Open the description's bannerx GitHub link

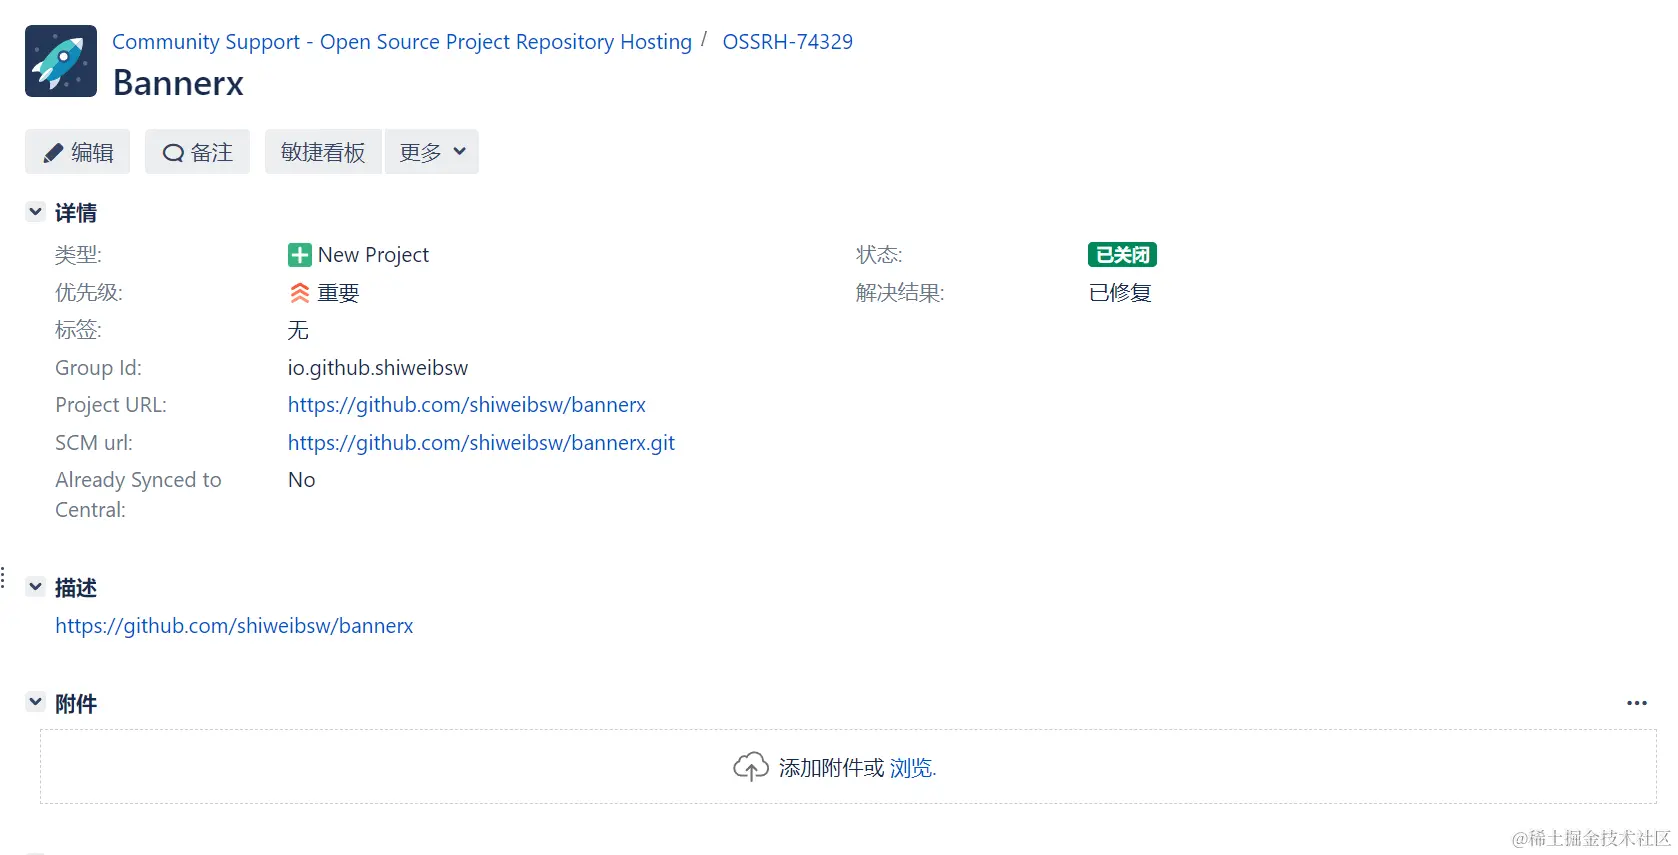coord(234,626)
